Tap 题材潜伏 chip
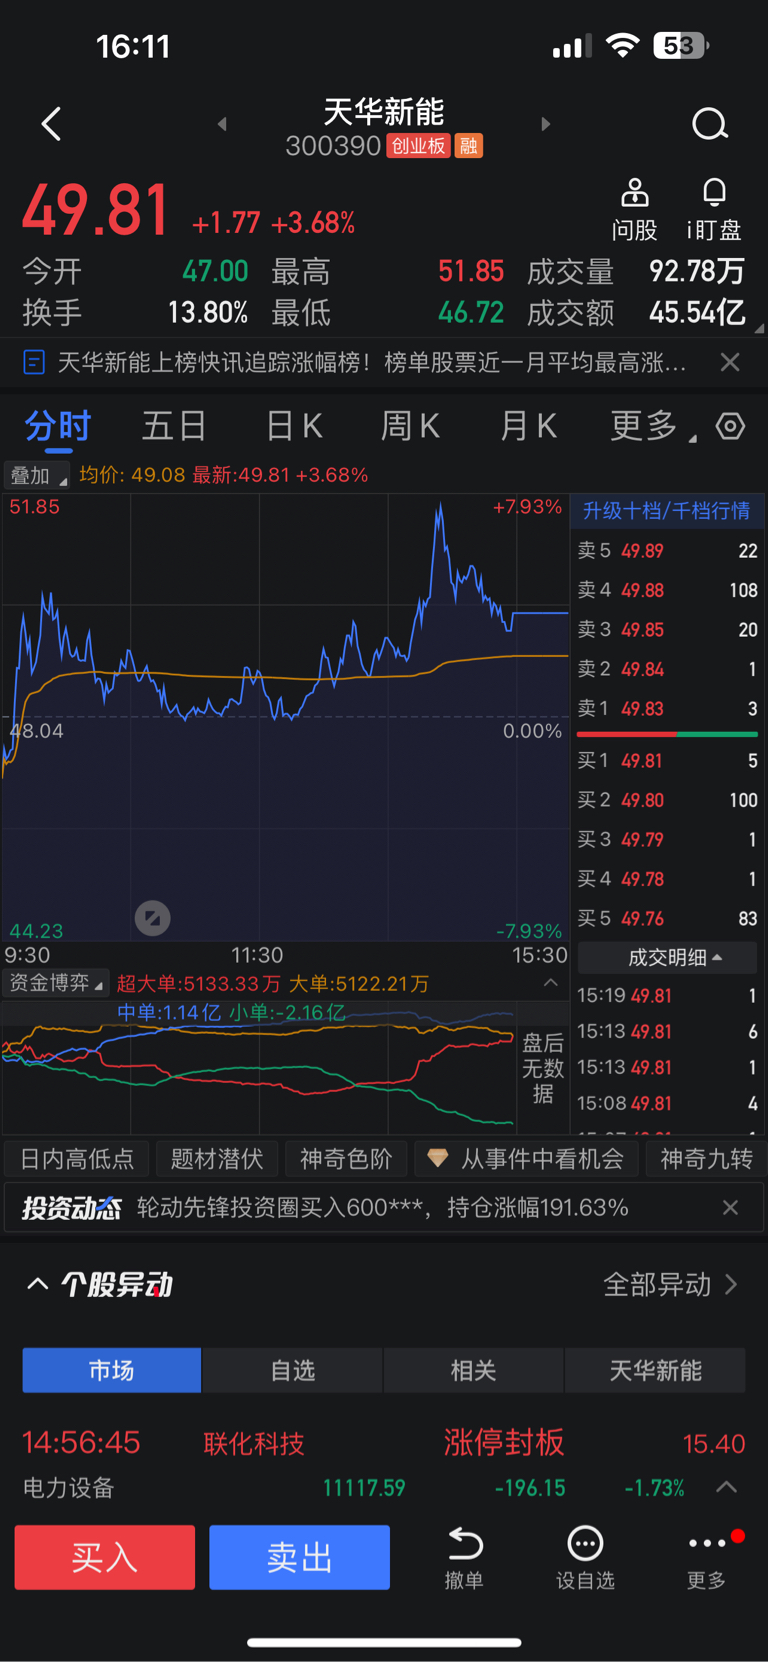The image size is (768, 1662). 217,1159
